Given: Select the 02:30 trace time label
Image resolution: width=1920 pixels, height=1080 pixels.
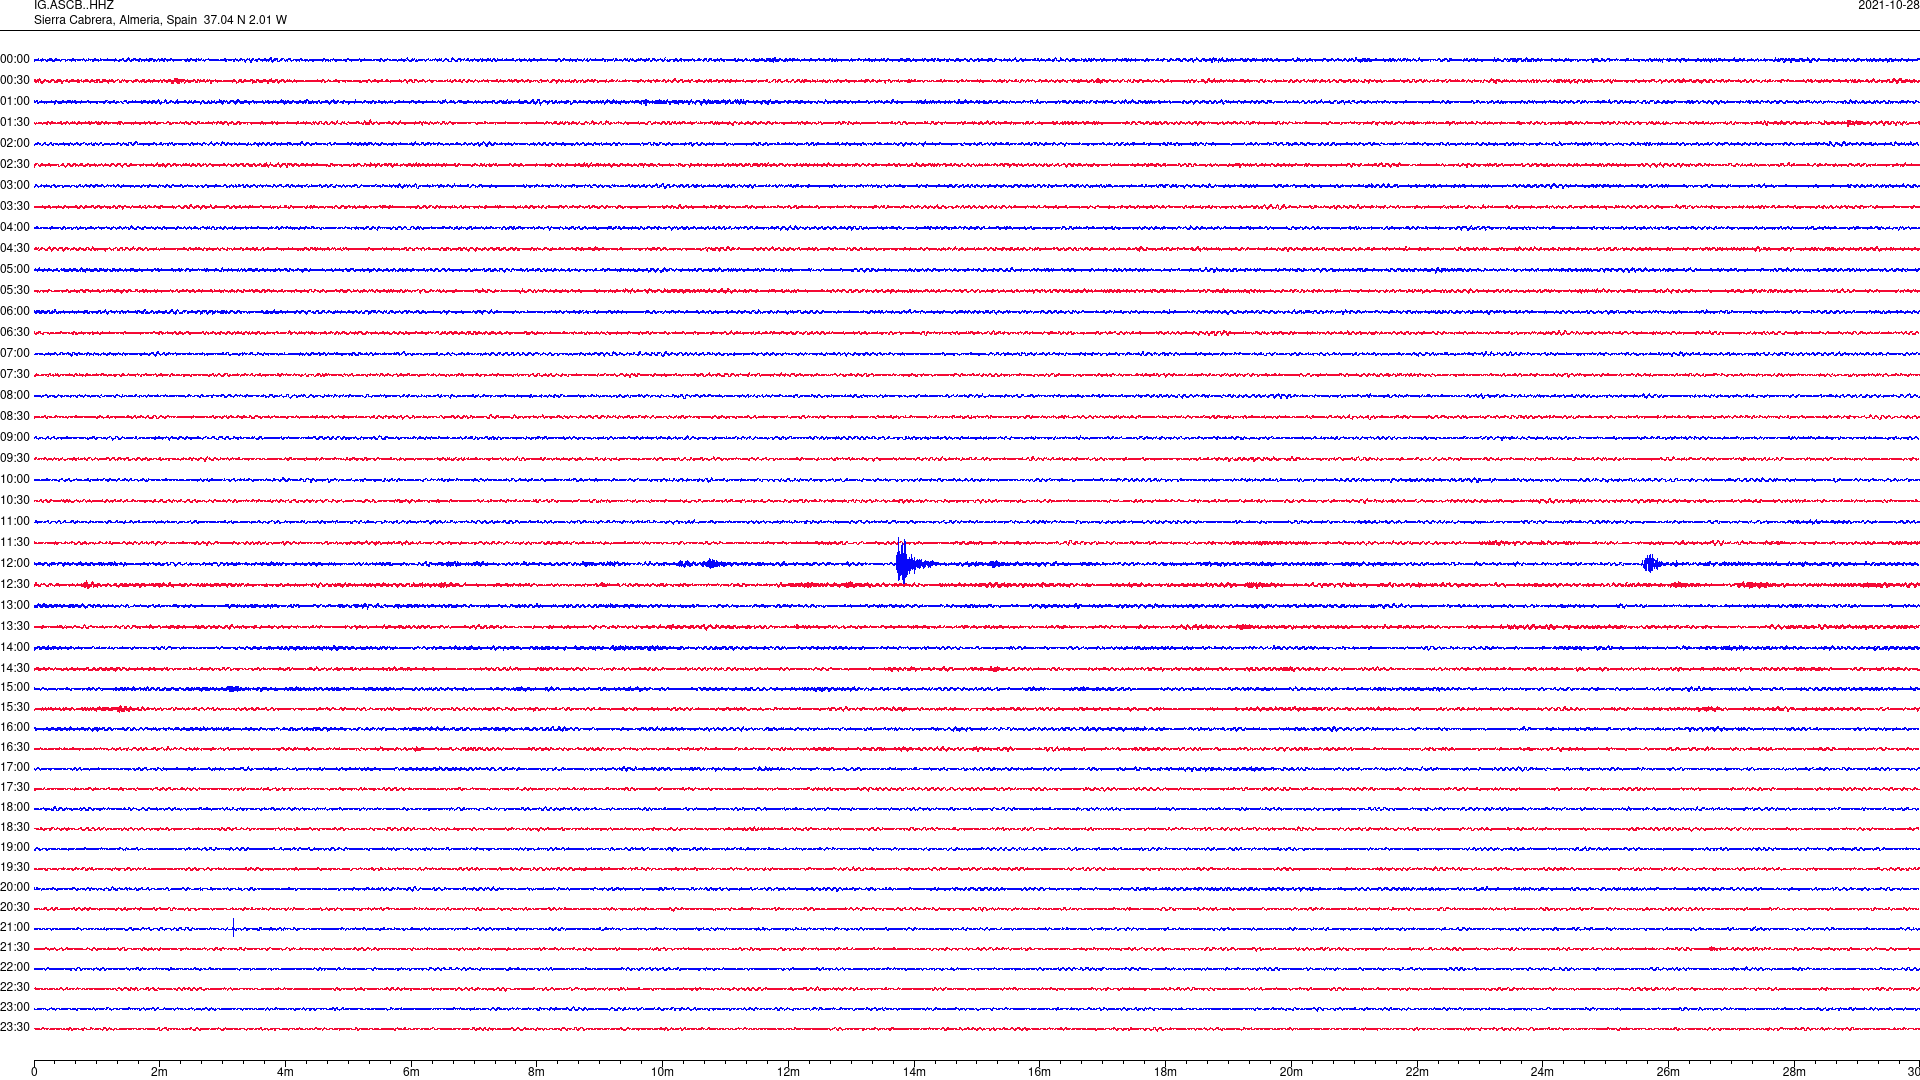Looking at the screenshot, I should (x=15, y=164).
